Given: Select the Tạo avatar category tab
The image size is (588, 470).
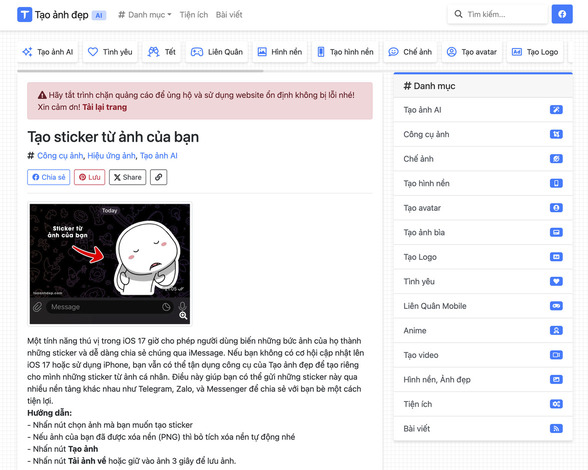Looking at the screenshot, I should [471, 52].
